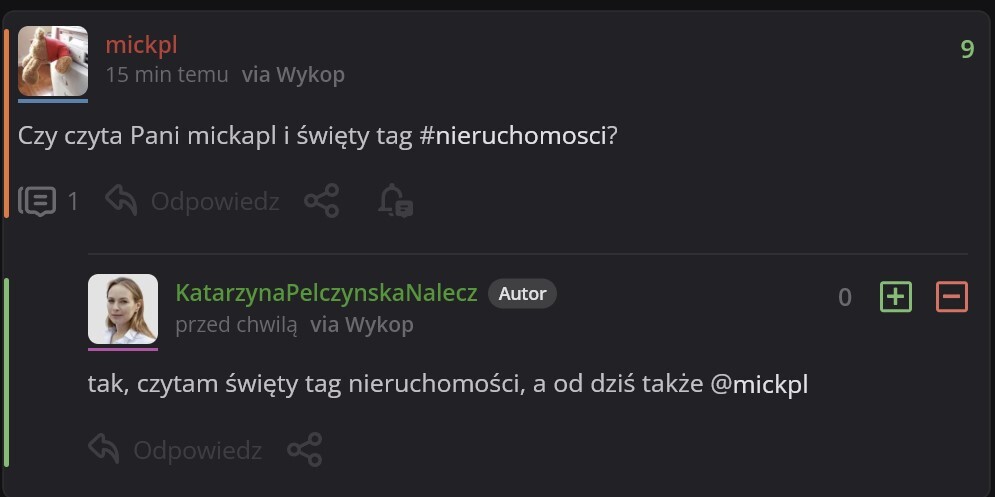Viewport: 995px width, 497px height.
Task: Toggle notification bell for mickpl's post
Action: coord(395,202)
